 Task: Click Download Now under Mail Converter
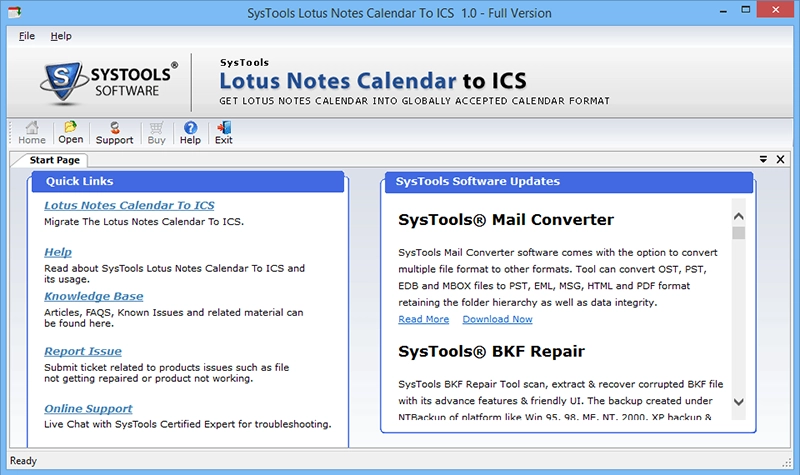497,319
